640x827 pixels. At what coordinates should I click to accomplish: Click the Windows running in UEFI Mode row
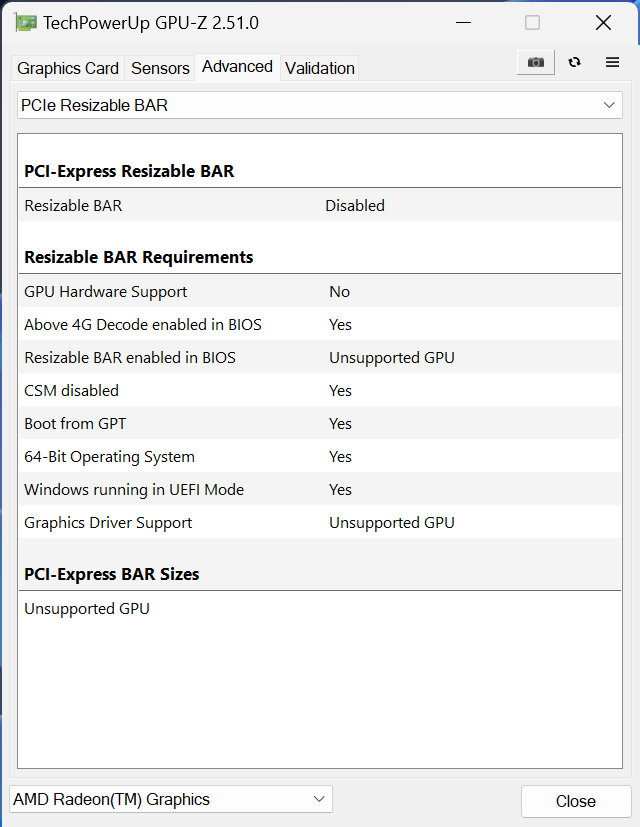pos(320,489)
